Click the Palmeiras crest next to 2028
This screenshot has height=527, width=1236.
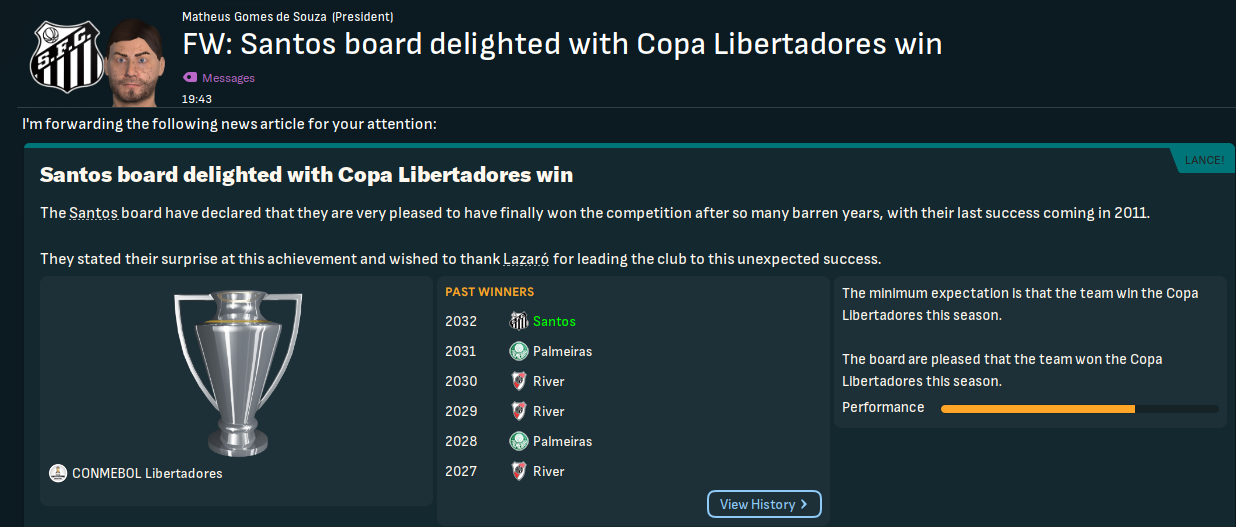519,441
